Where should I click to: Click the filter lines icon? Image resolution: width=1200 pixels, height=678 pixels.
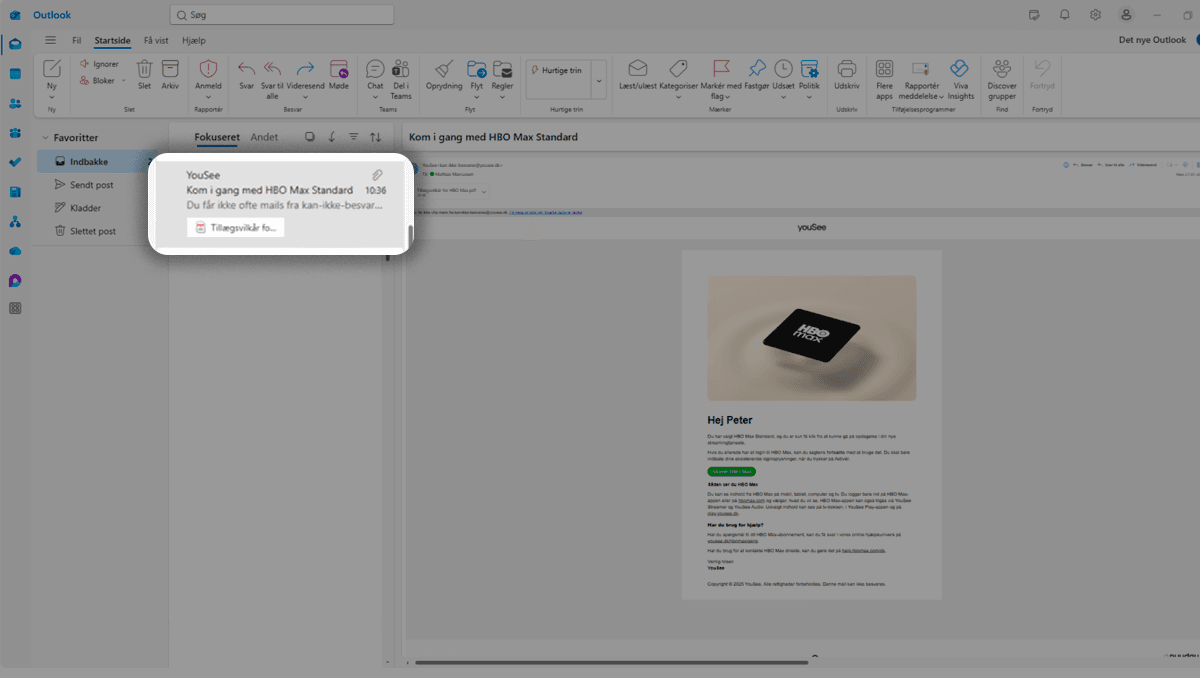(353, 137)
